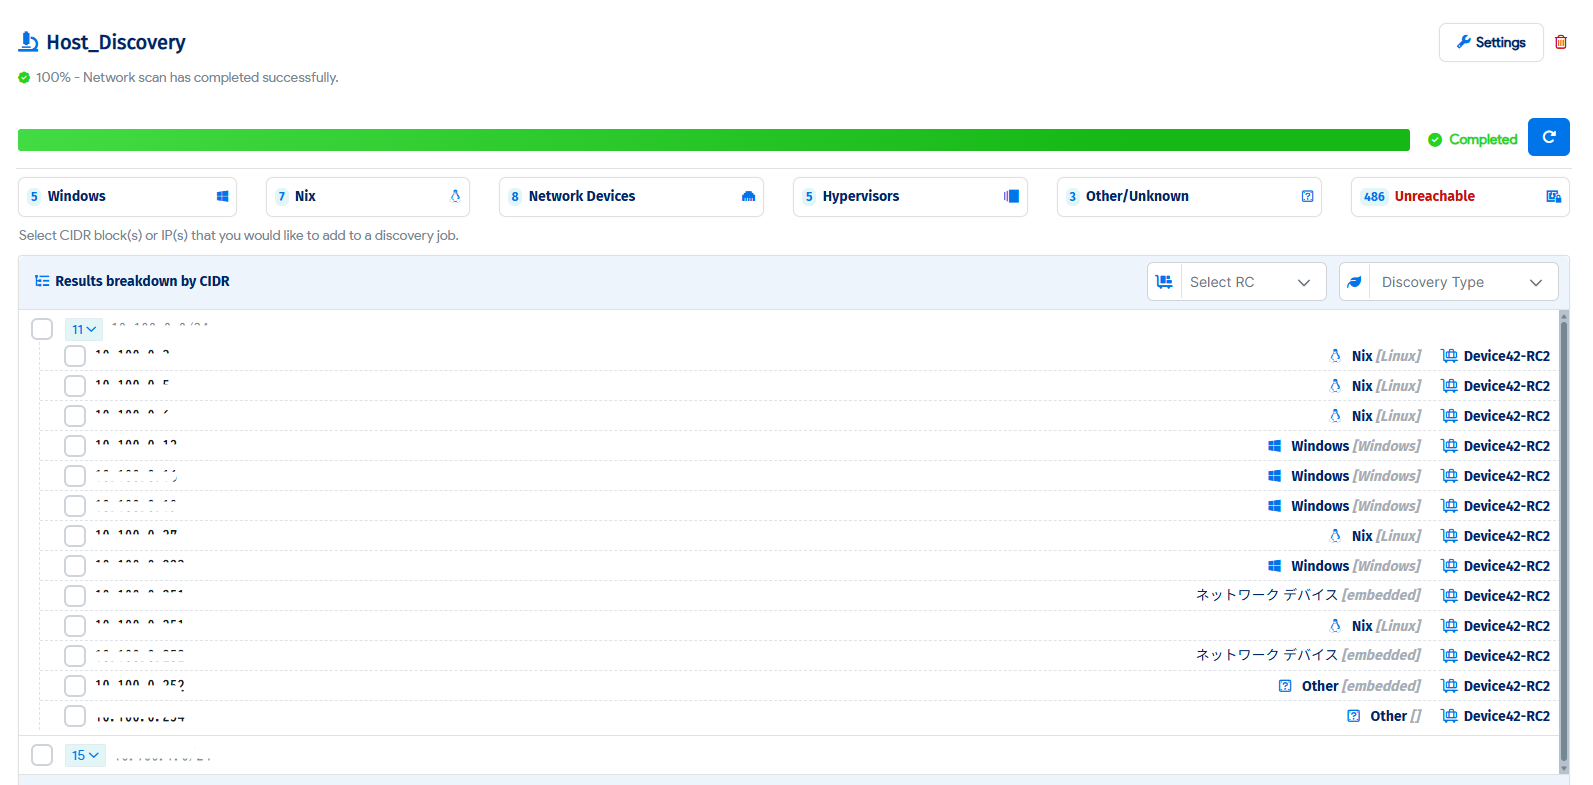1593x785 pixels.
Task: Click the Hypervisors card icon
Action: (x=1011, y=197)
